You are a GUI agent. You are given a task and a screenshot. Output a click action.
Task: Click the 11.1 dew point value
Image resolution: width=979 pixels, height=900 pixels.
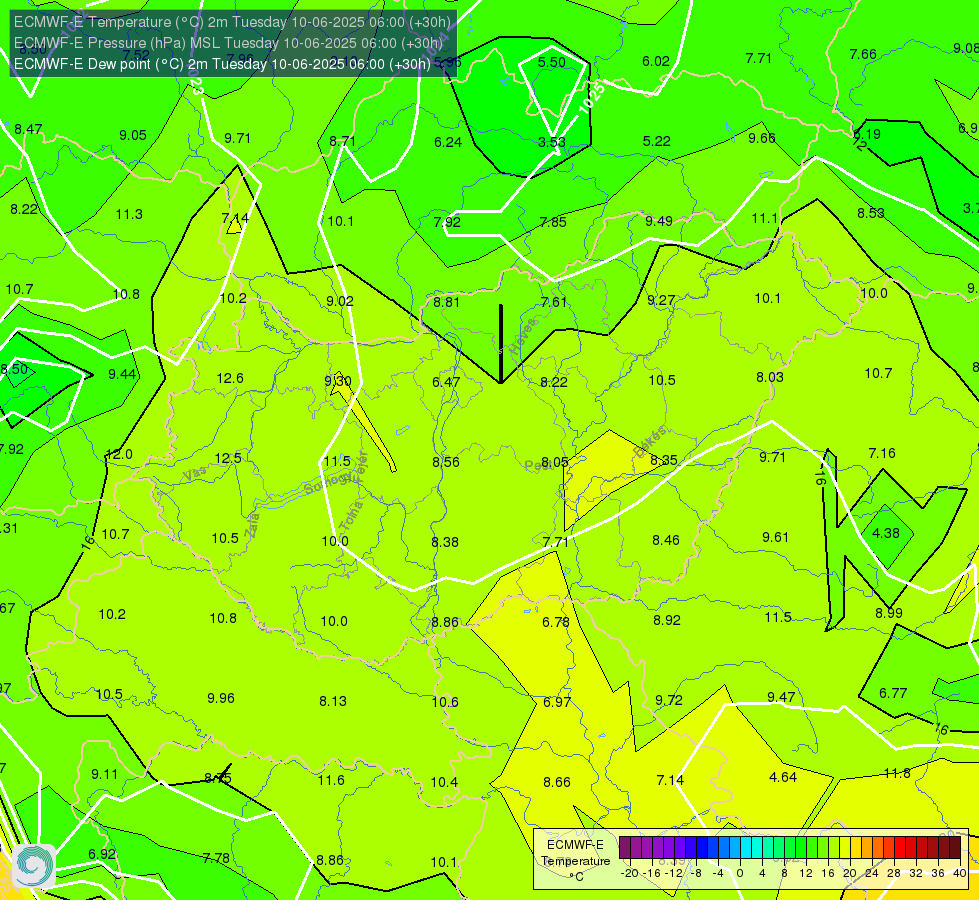click(x=764, y=219)
